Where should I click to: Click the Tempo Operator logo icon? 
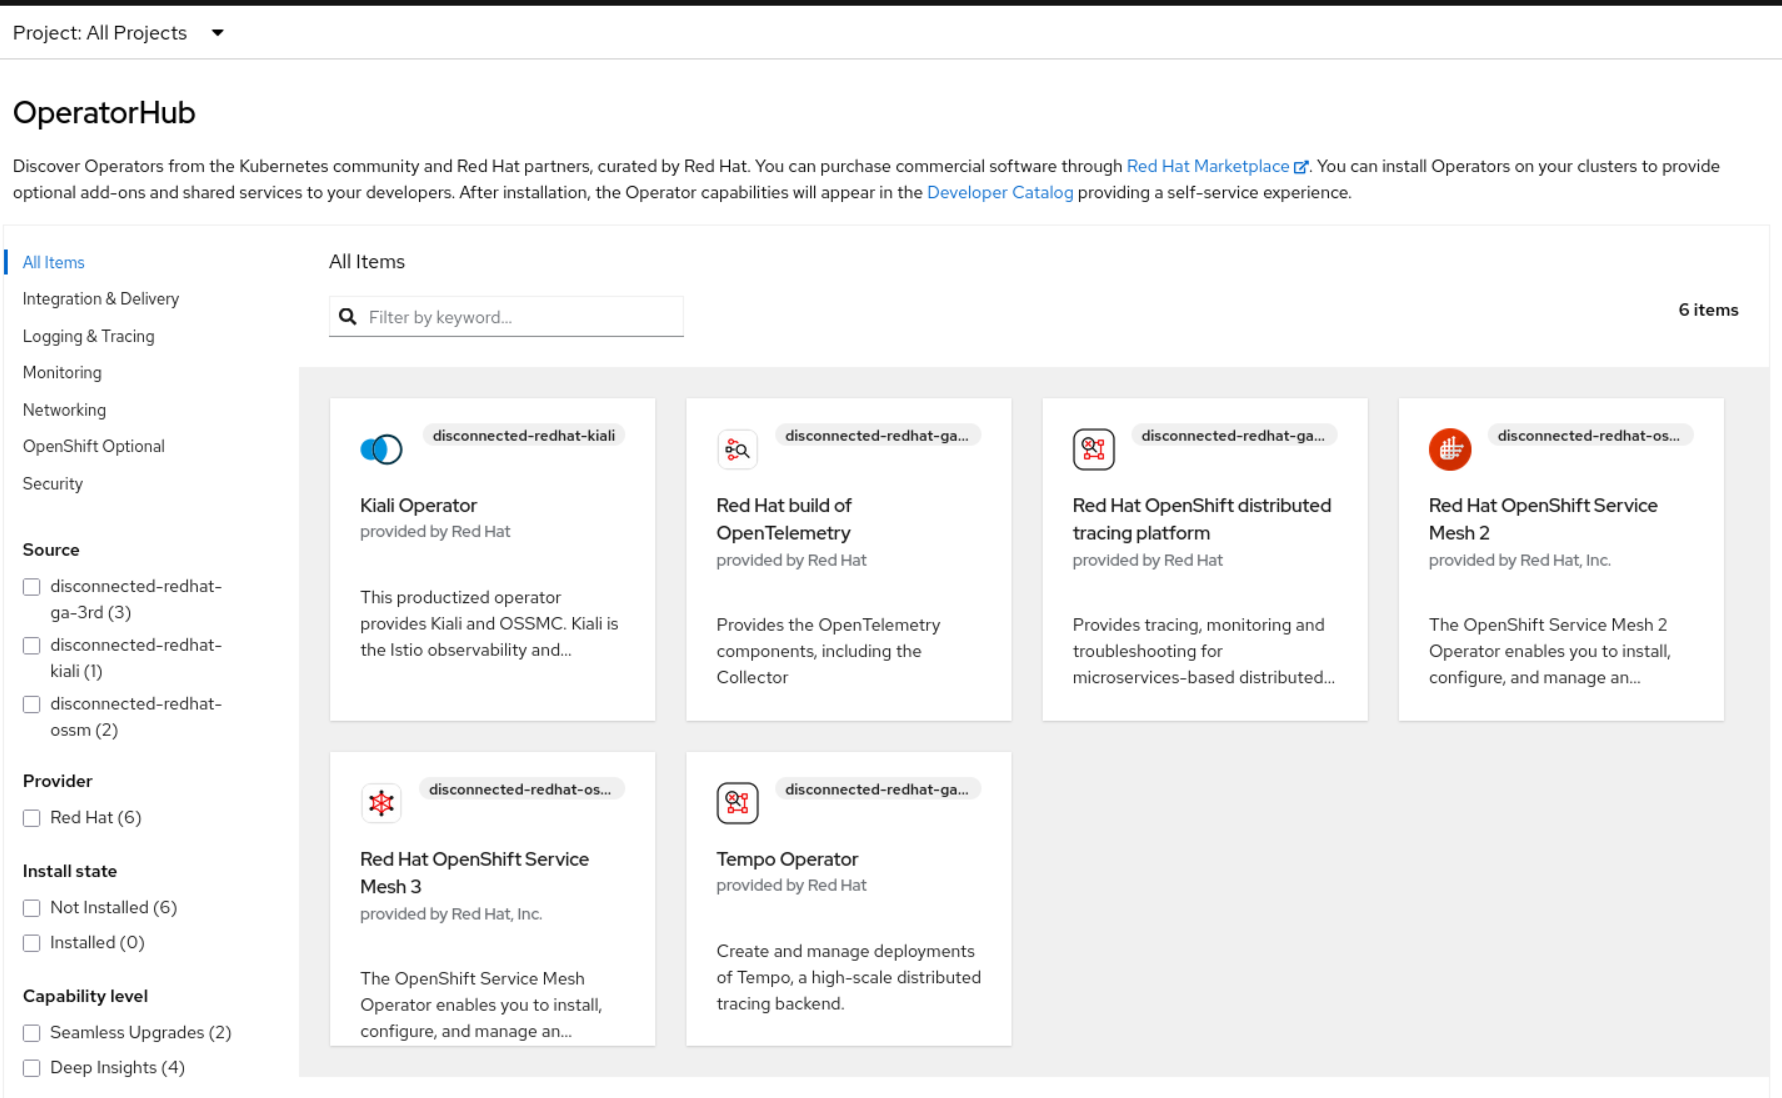tap(737, 803)
